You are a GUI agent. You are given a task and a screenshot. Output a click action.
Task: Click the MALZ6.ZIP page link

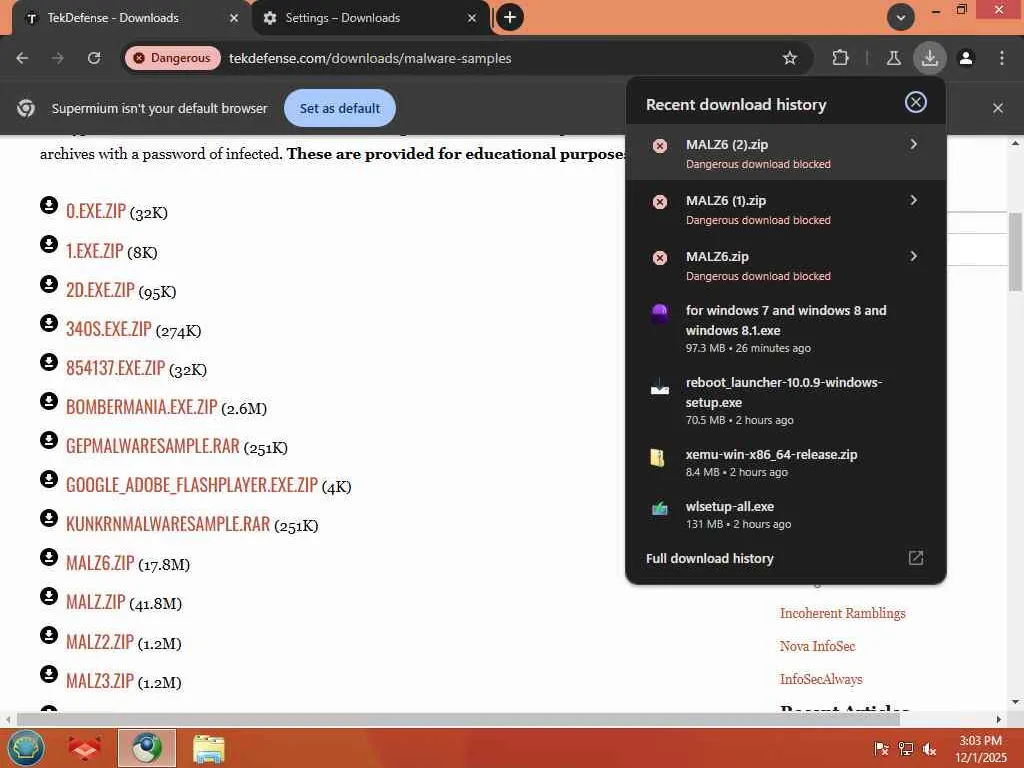pos(100,563)
